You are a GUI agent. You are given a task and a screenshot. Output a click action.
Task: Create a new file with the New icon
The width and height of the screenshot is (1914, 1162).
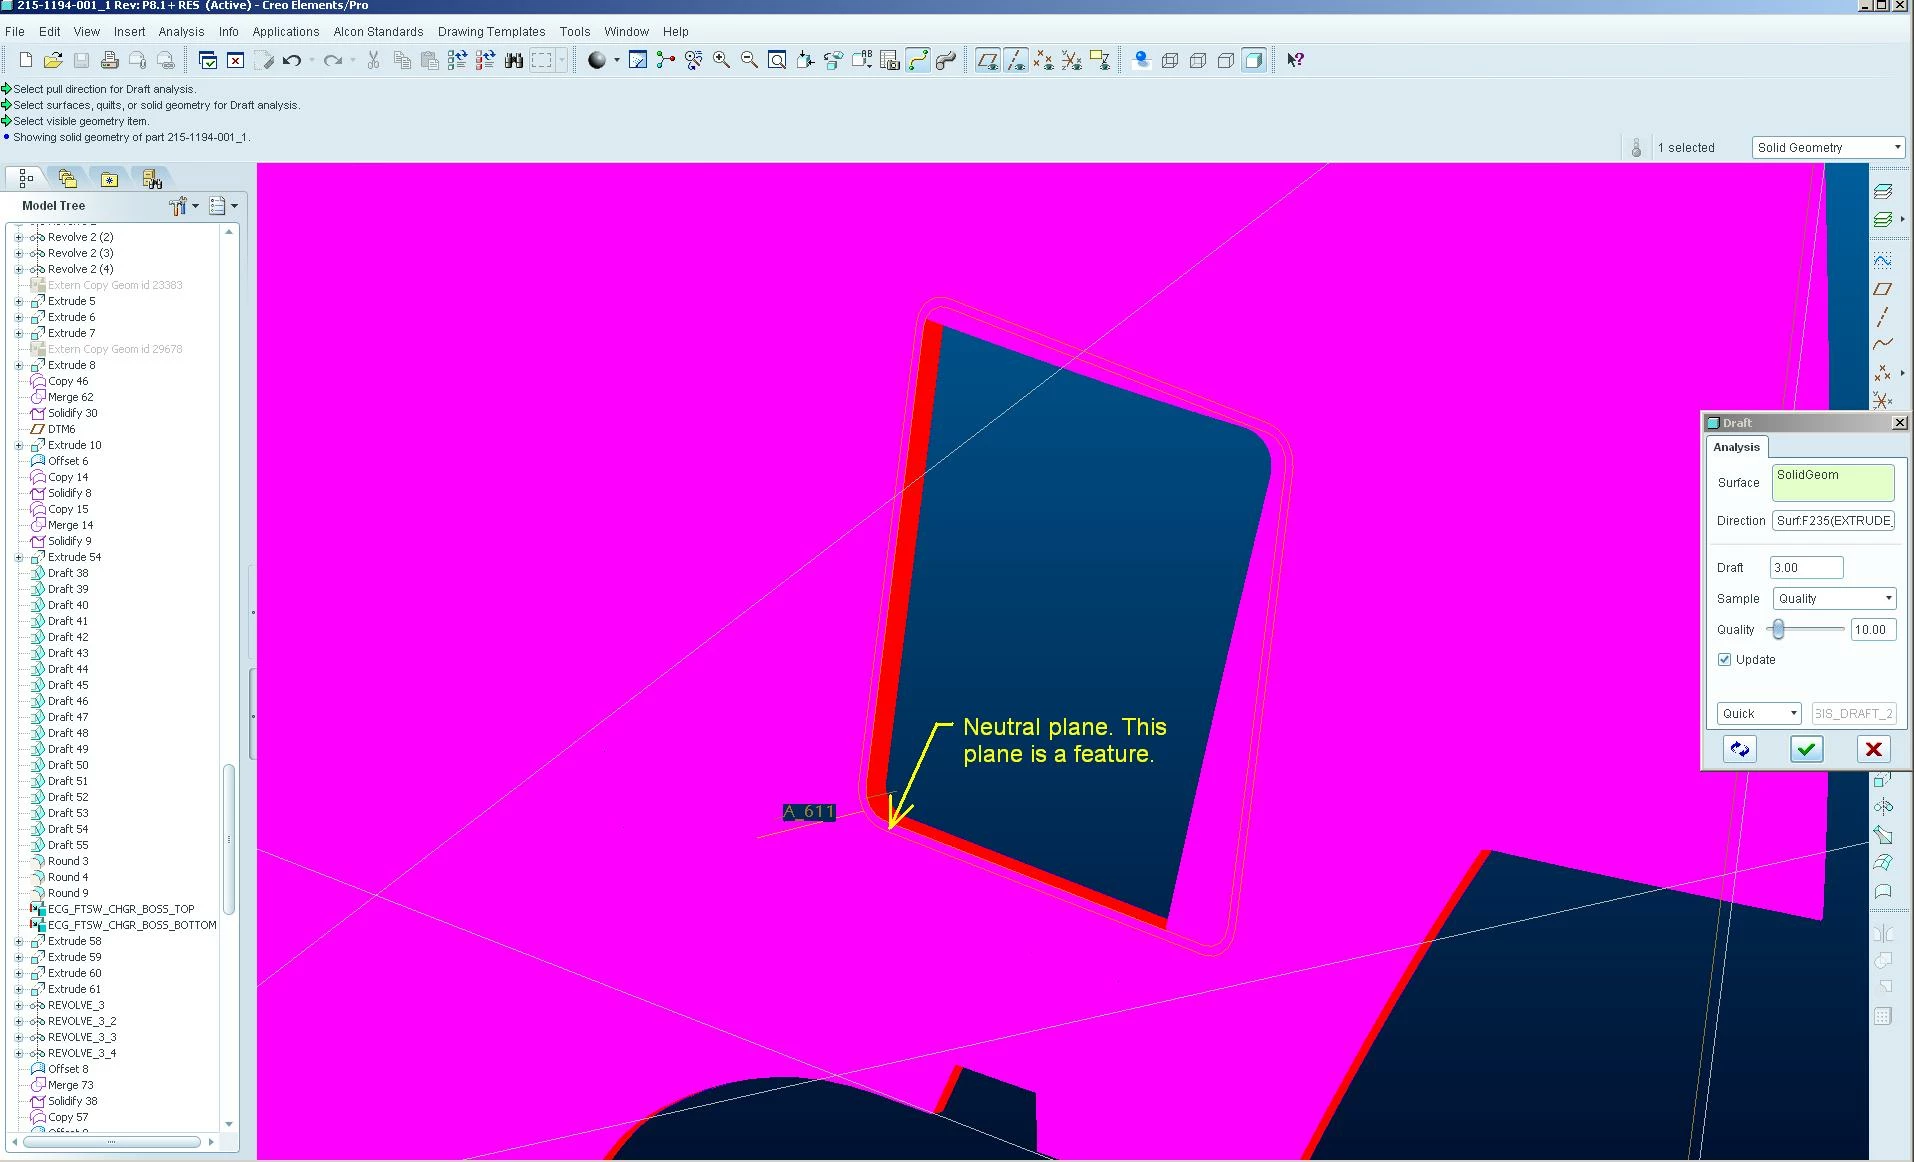point(26,60)
